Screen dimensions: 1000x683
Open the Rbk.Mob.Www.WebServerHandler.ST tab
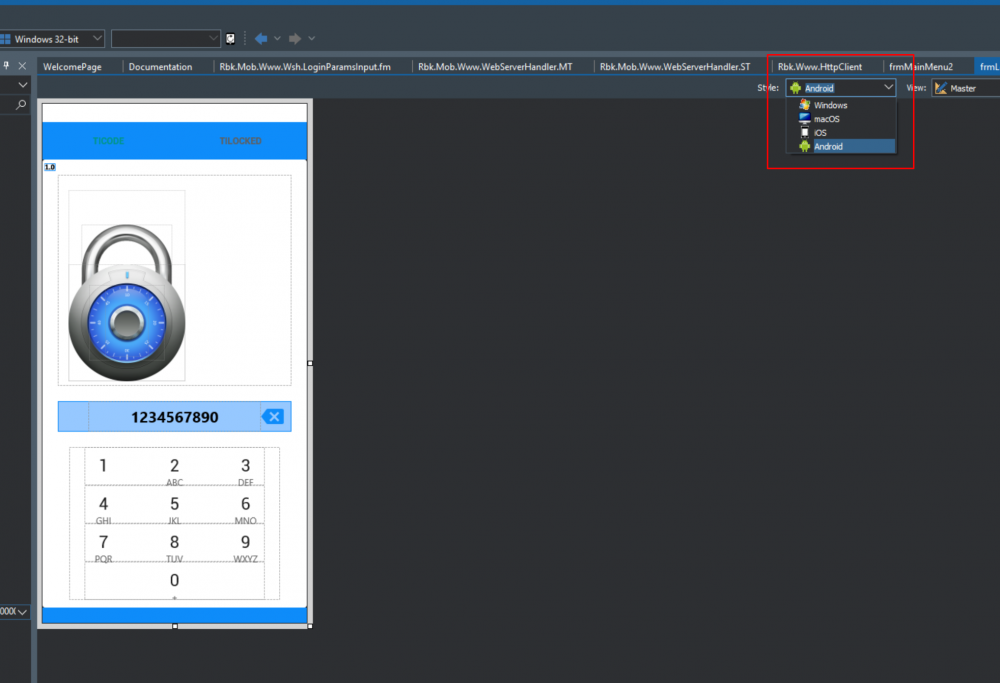[x=675, y=66]
